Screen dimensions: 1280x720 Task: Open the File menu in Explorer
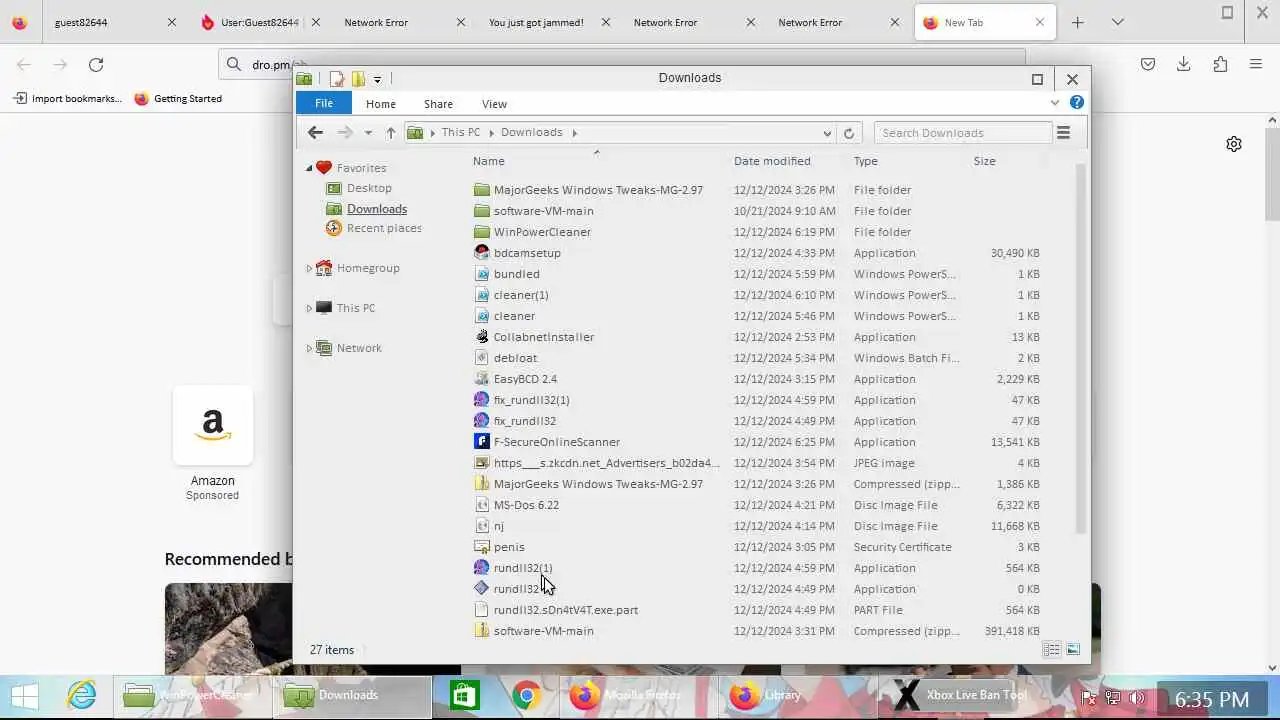324,103
